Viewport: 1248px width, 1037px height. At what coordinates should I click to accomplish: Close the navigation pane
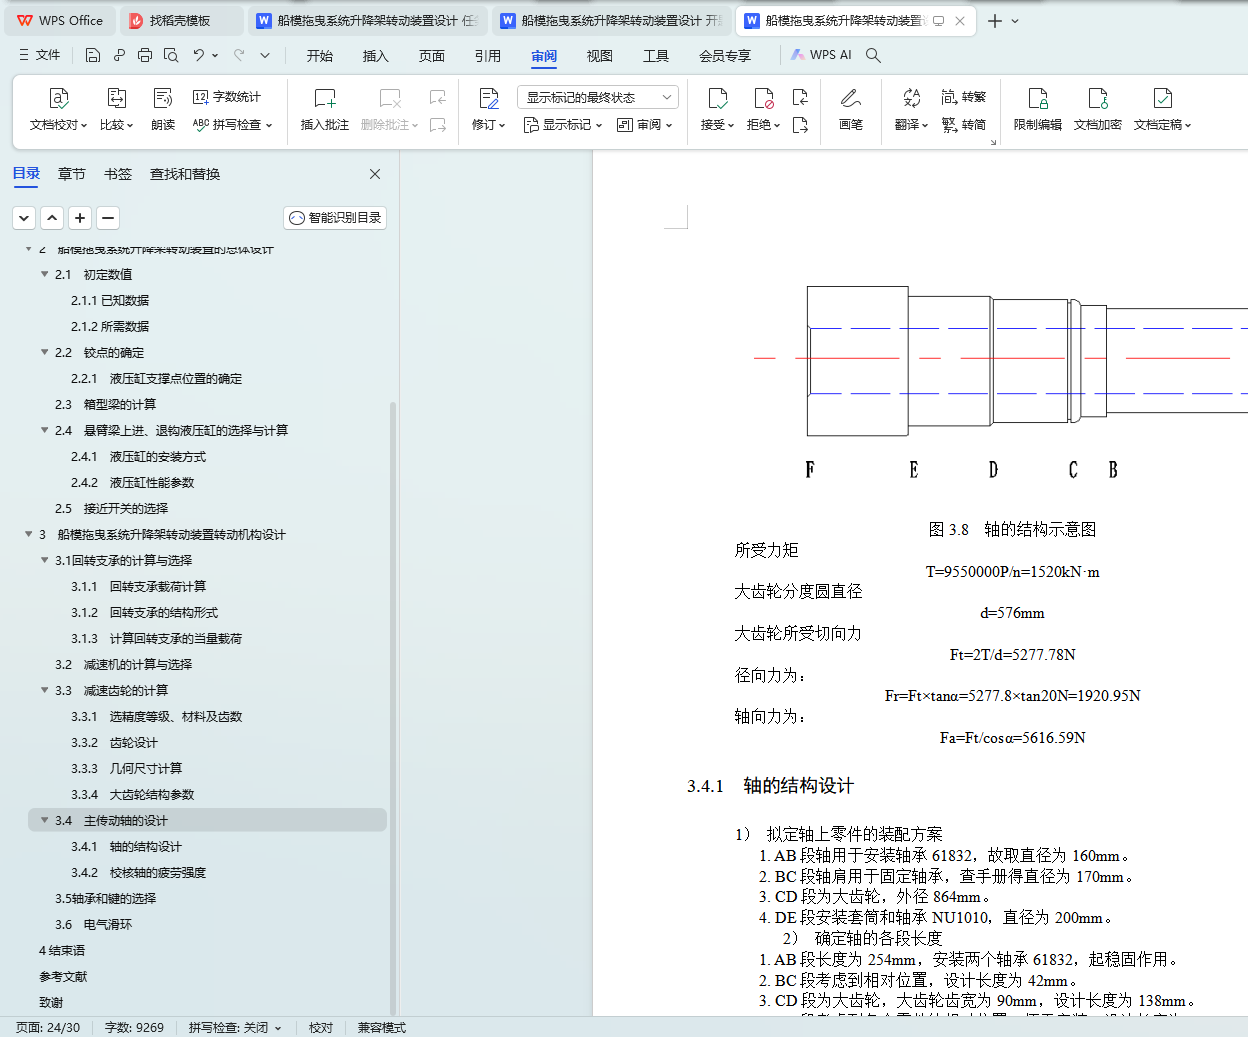[375, 174]
